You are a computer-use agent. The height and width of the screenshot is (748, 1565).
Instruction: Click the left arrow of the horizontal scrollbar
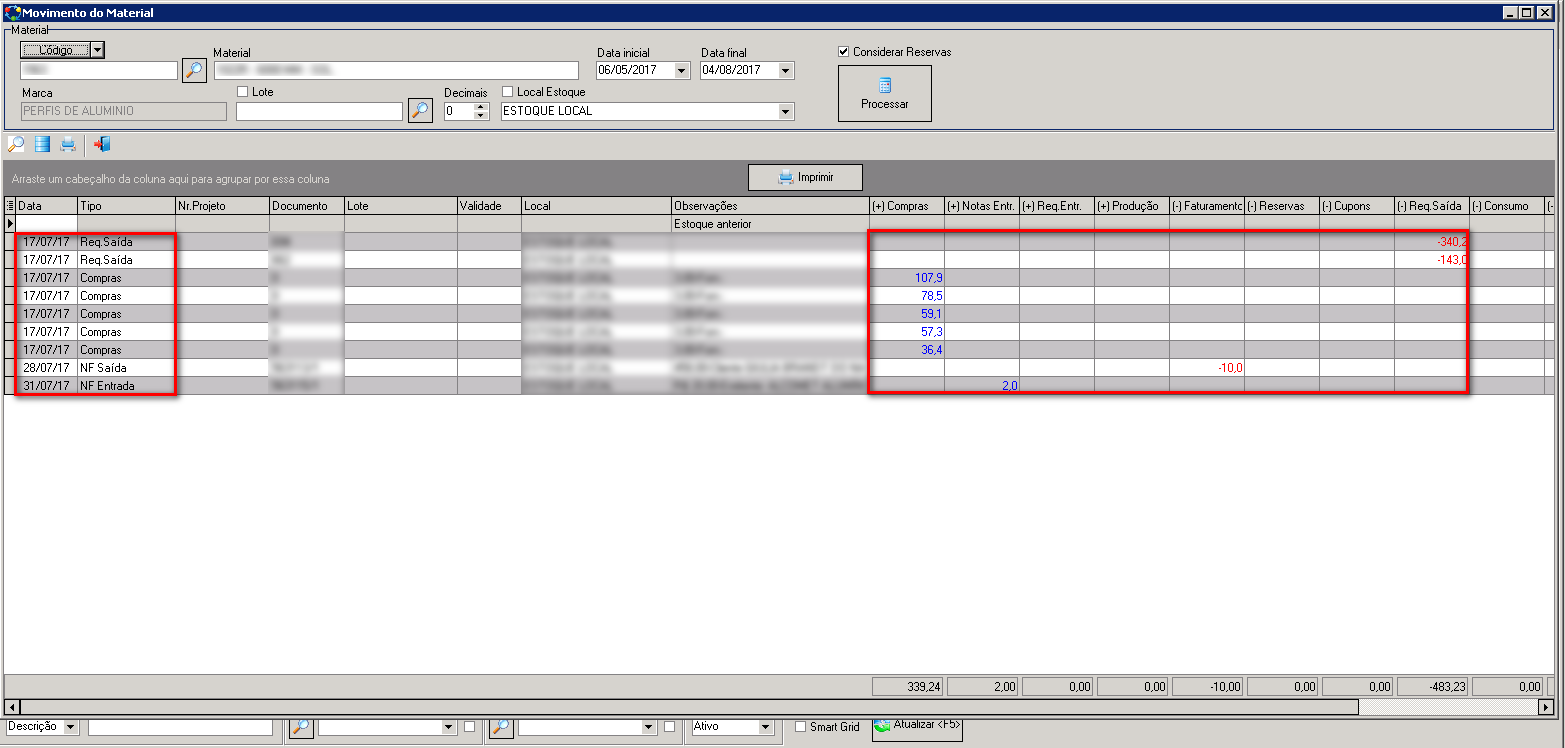(x=13, y=707)
